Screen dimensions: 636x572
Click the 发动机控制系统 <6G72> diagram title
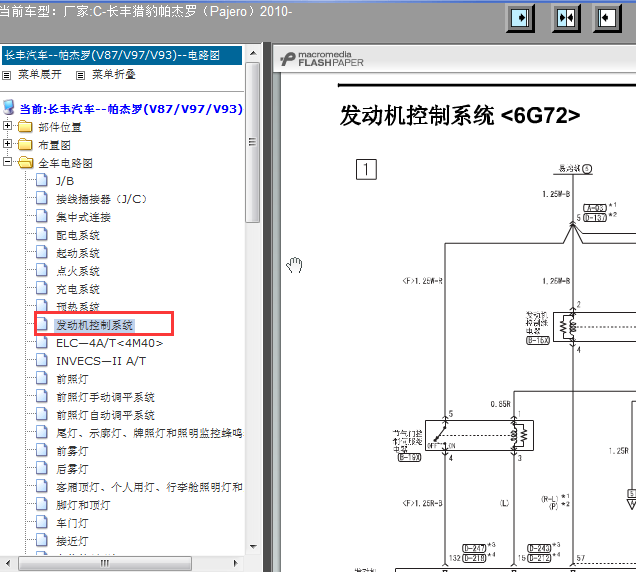(x=460, y=116)
